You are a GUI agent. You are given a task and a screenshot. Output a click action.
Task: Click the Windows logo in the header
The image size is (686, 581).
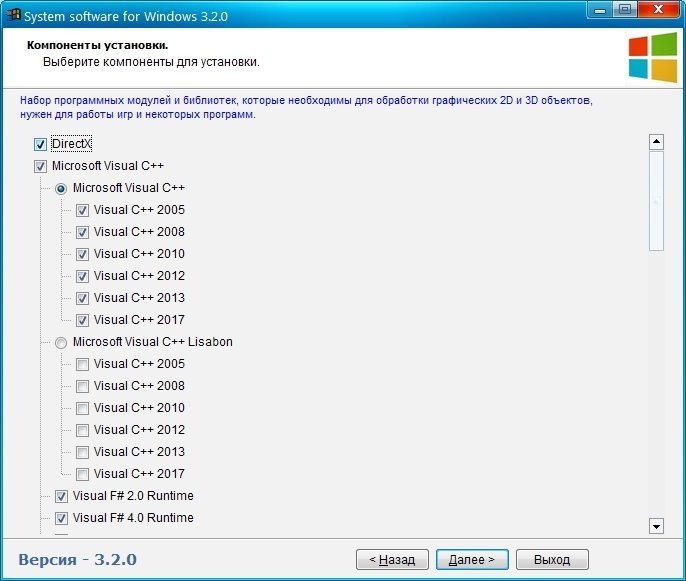653,58
